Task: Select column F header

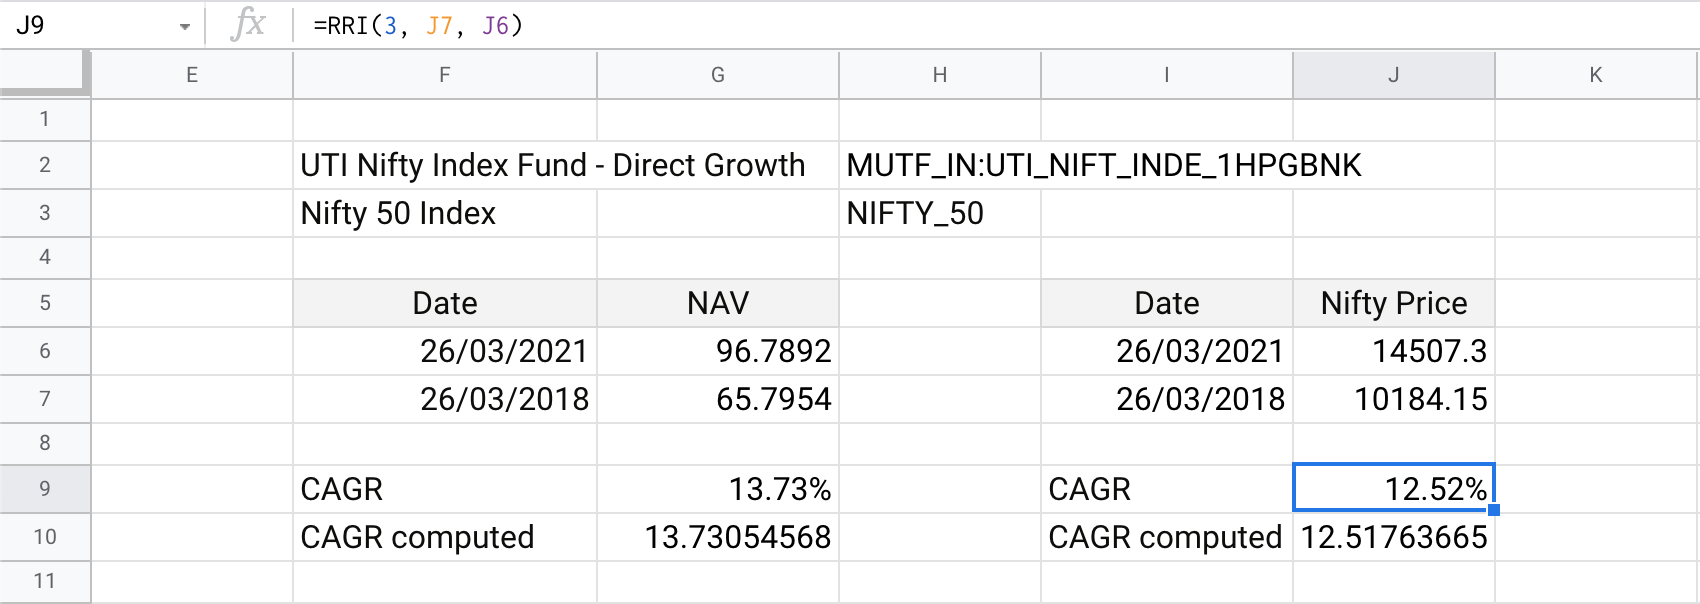Action: pyautogui.click(x=445, y=75)
